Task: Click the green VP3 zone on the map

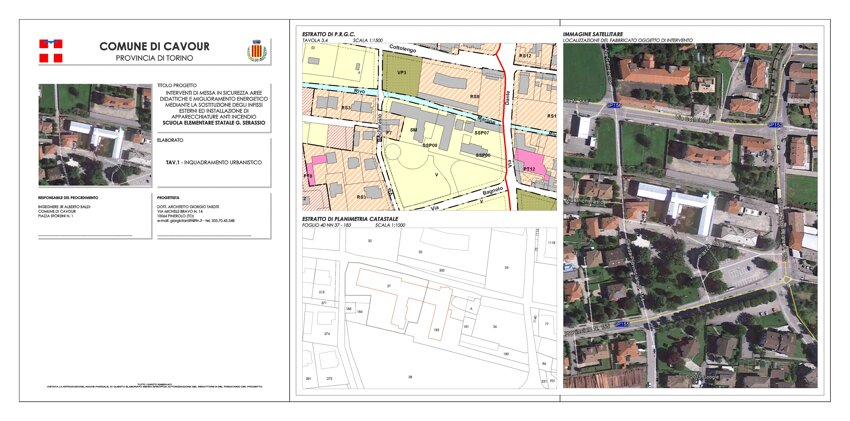Action: [x=402, y=72]
